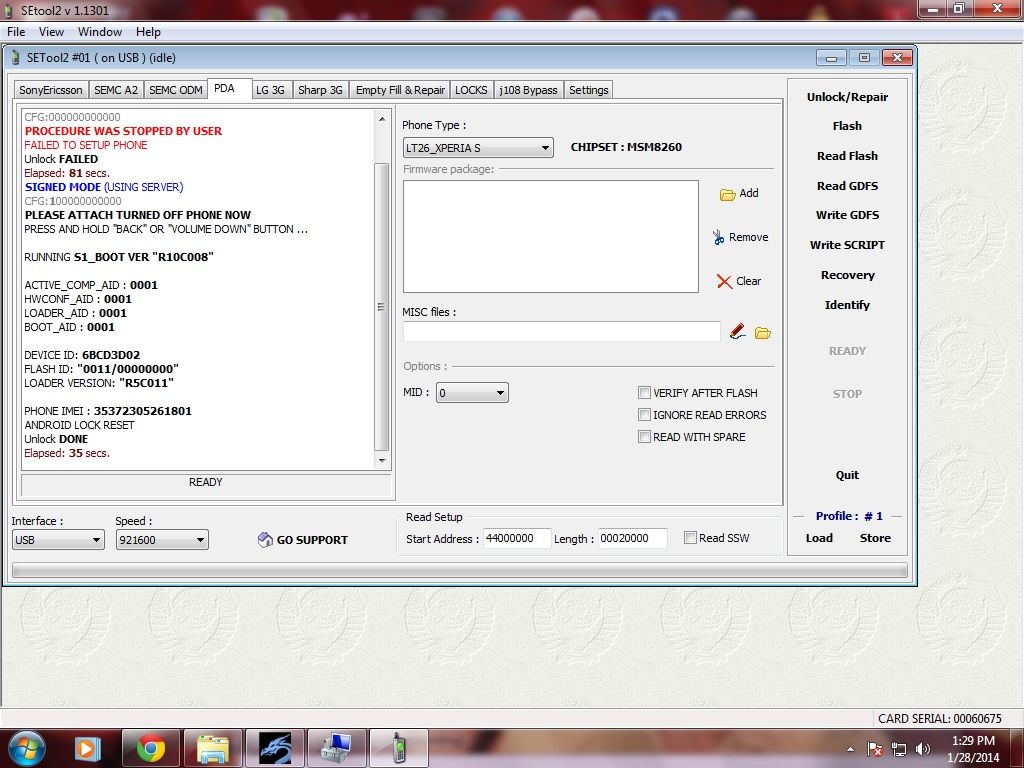Open the Phone Type LT26_XPERIA S dropdown
Viewport: 1024px width, 768px height.
click(x=478, y=148)
